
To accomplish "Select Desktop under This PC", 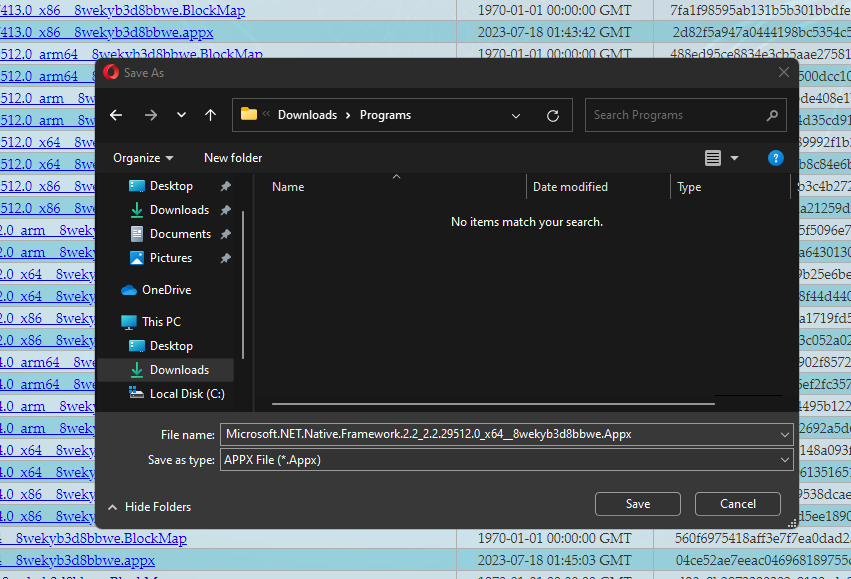I will click(171, 346).
